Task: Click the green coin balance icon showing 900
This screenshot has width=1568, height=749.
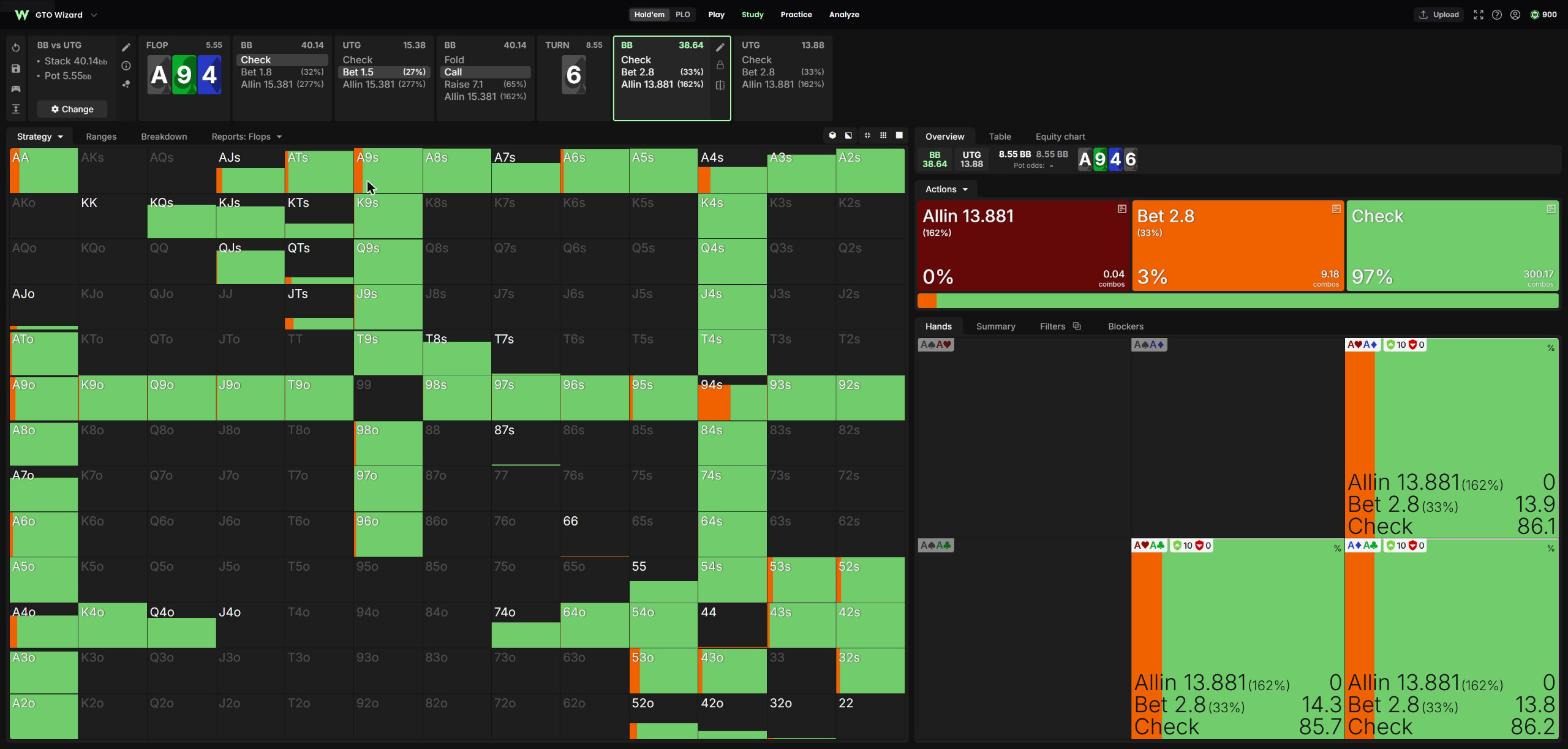Action: pyautogui.click(x=1535, y=15)
